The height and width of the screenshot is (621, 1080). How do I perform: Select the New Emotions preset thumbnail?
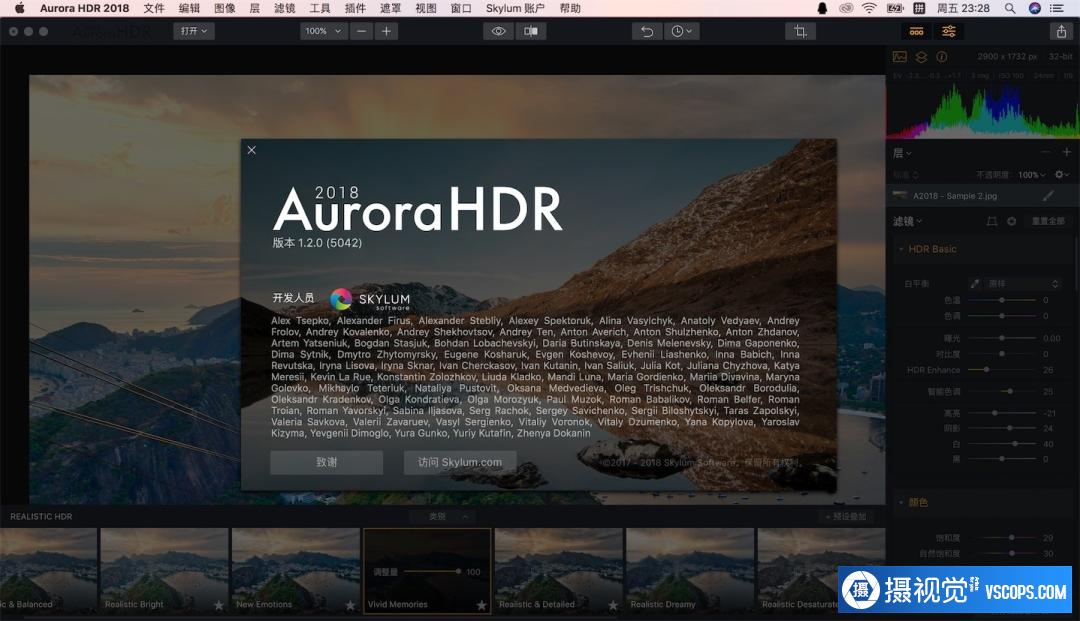(295, 571)
